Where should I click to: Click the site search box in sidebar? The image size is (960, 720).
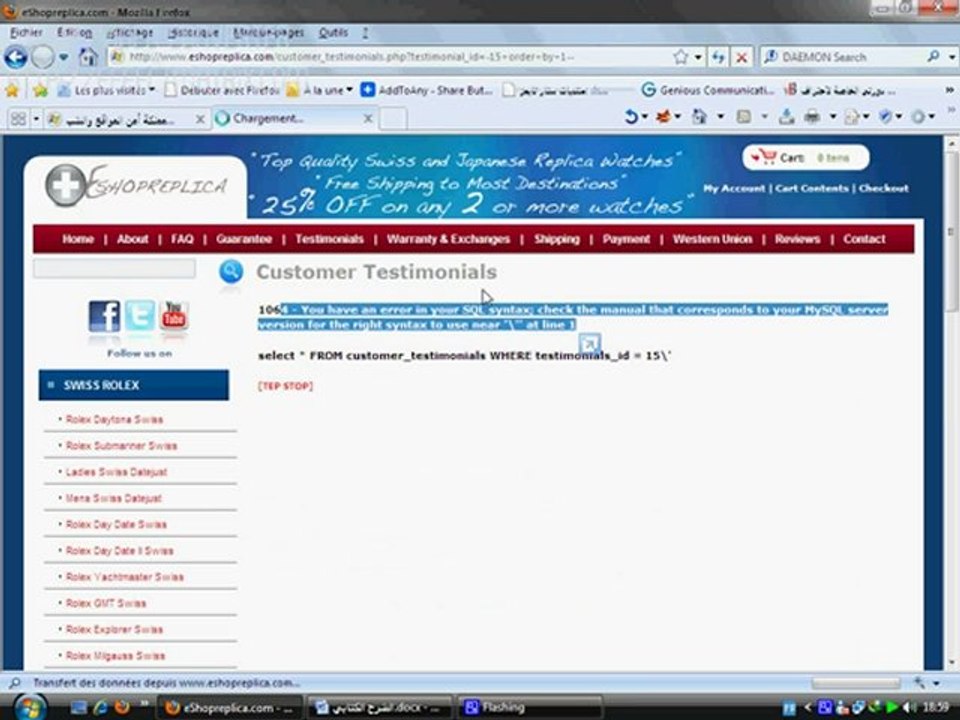(114, 268)
